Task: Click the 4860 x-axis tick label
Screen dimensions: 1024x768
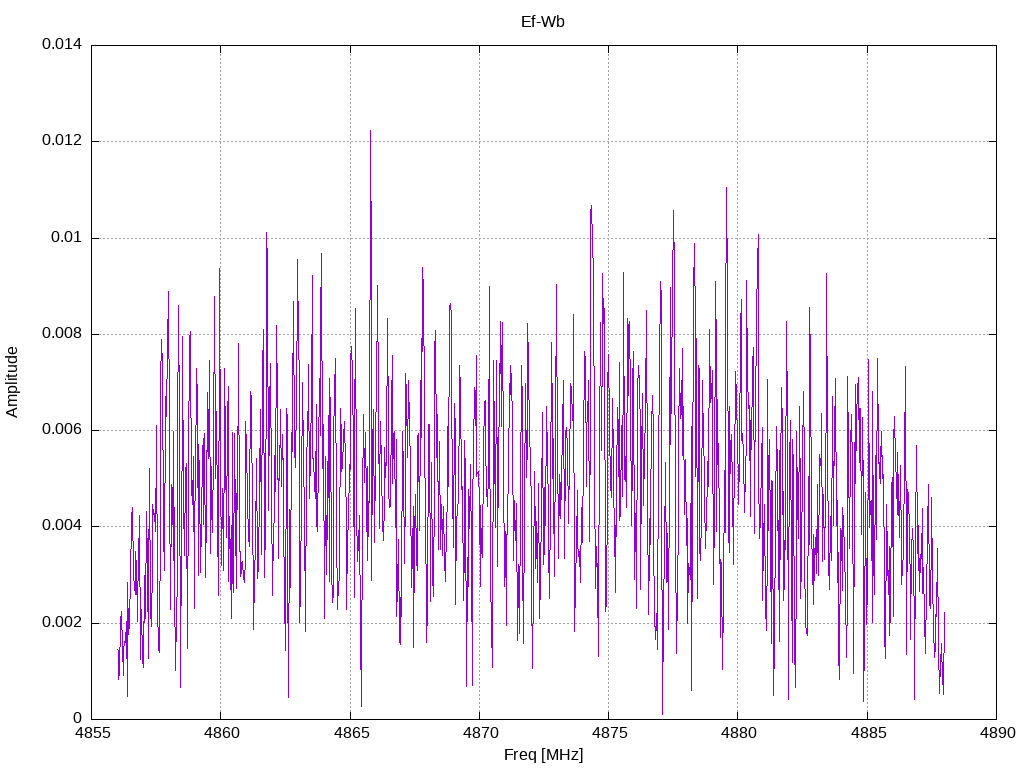Action: coord(221,733)
